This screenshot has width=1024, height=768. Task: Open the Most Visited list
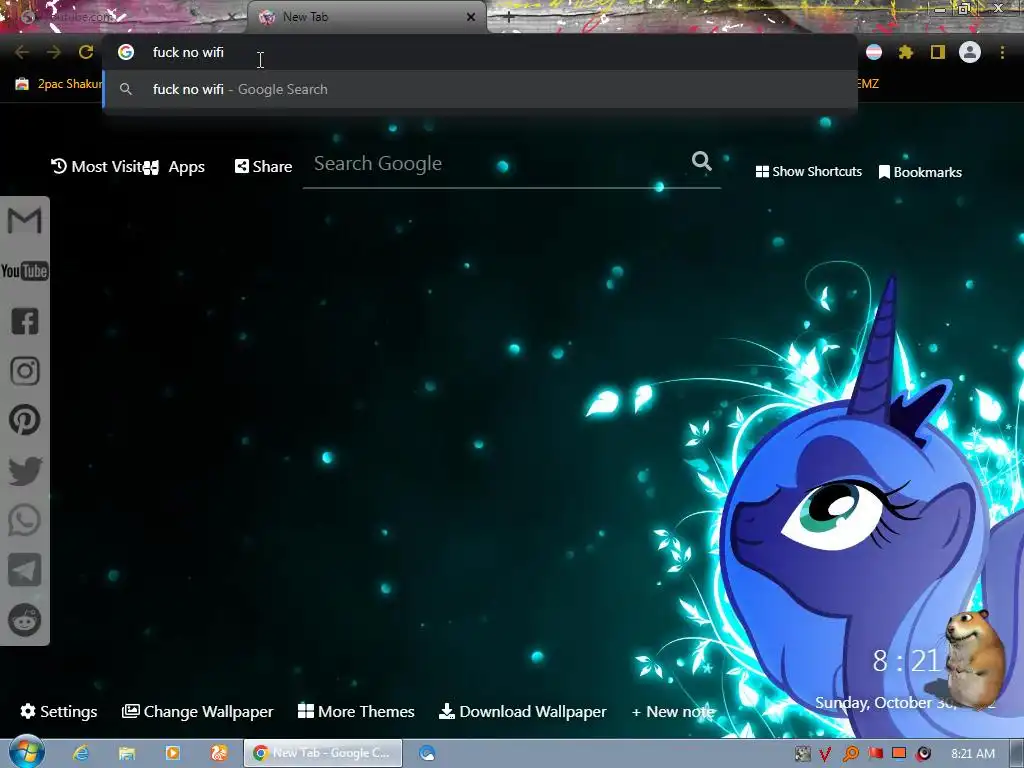click(96, 167)
